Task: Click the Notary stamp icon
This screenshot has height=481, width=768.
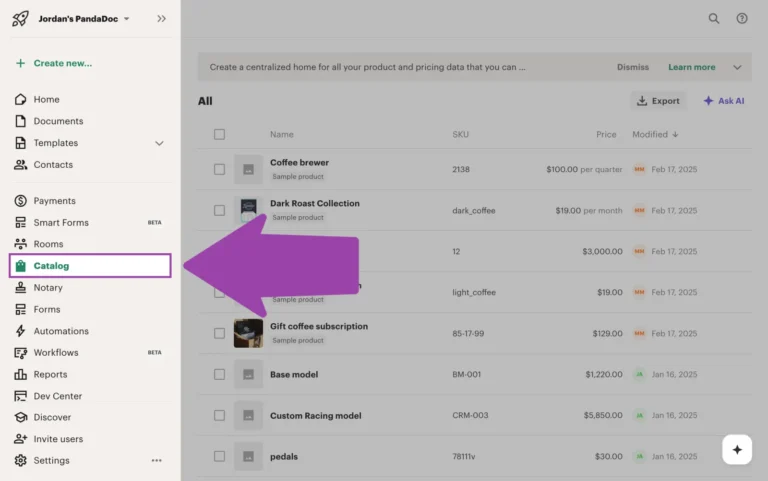Action: point(20,288)
